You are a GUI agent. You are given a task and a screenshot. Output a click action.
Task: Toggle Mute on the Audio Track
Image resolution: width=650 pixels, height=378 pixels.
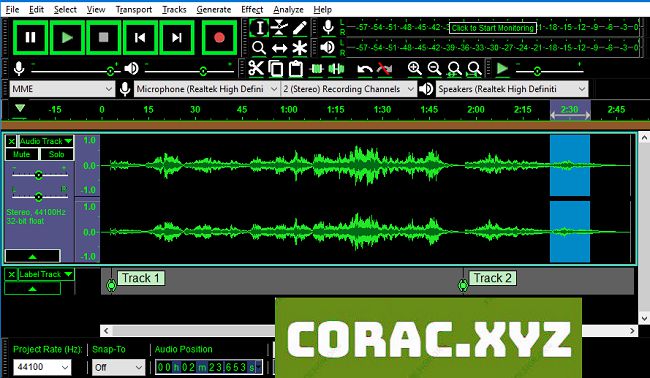pyautogui.click(x=22, y=154)
